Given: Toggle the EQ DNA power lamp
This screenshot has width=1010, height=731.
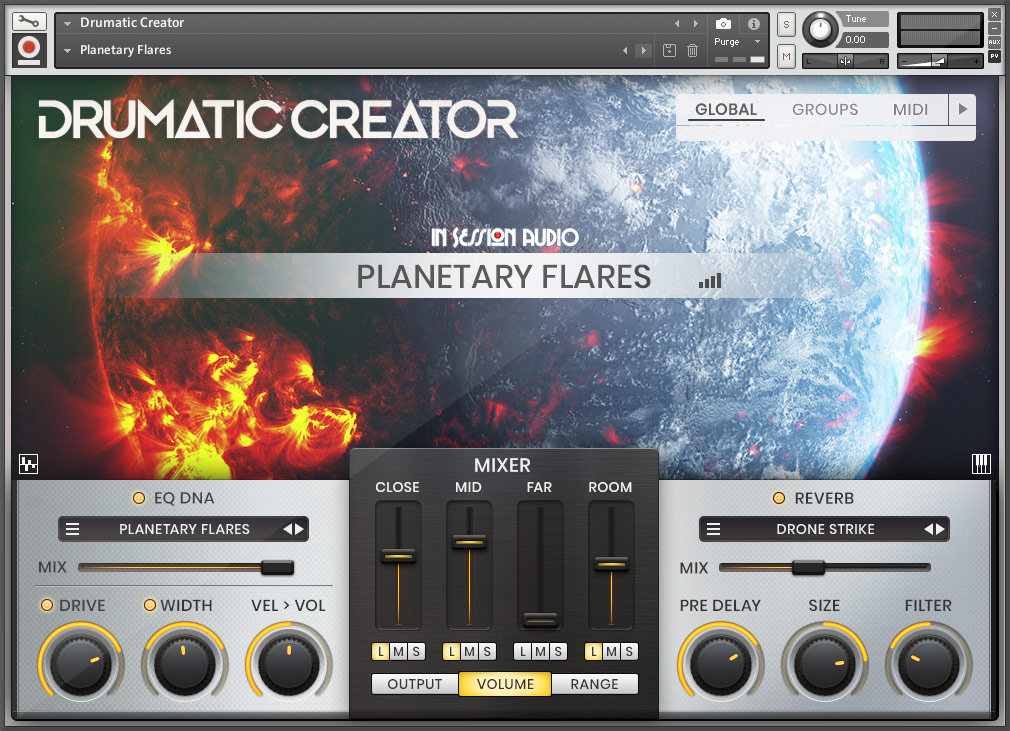Looking at the screenshot, I should click(x=140, y=498).
